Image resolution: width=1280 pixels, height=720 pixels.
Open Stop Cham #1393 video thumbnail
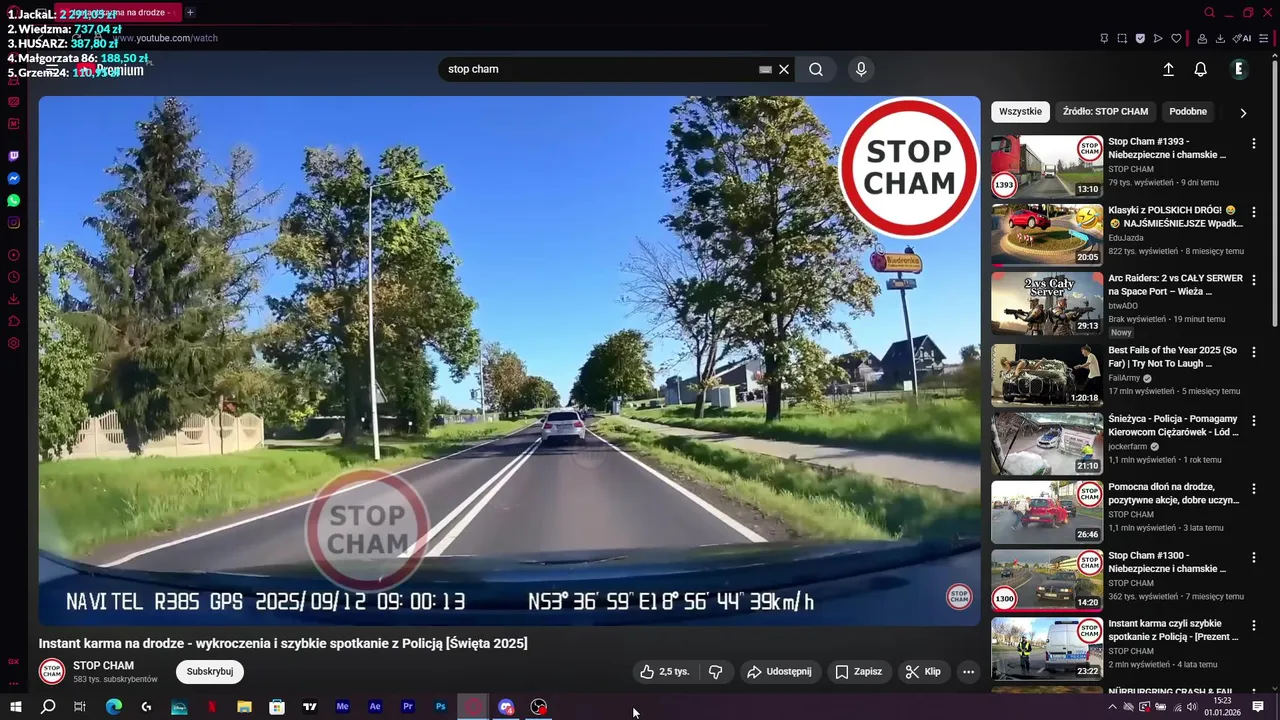click(1047, 166)
